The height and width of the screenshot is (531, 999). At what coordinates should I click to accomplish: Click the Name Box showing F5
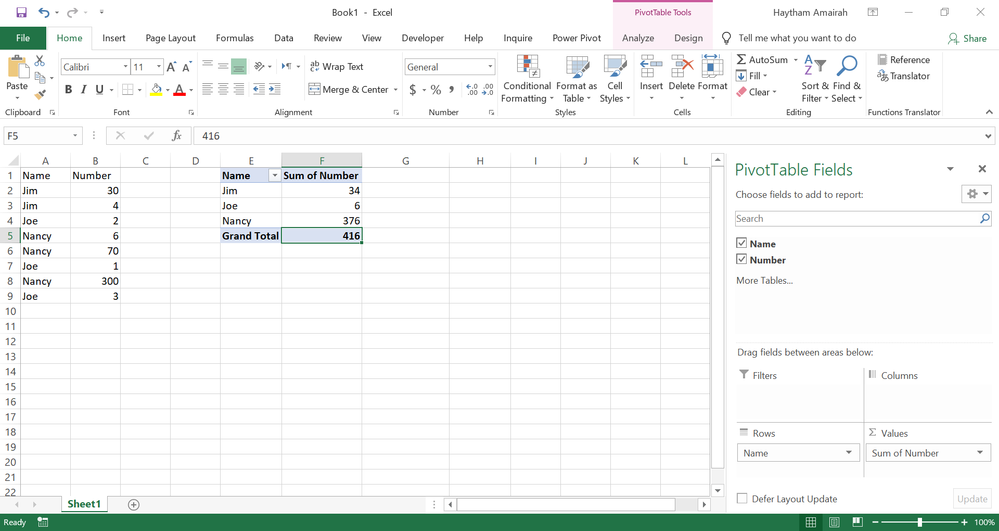coord(43,136)
